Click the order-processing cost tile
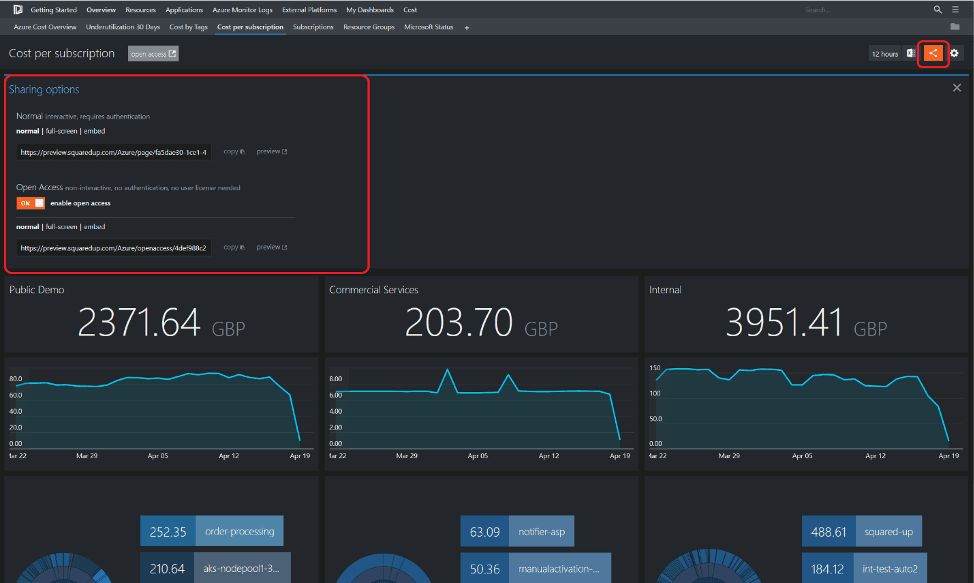This screenshot has width=974, height=583. click(x=212, y=531)
